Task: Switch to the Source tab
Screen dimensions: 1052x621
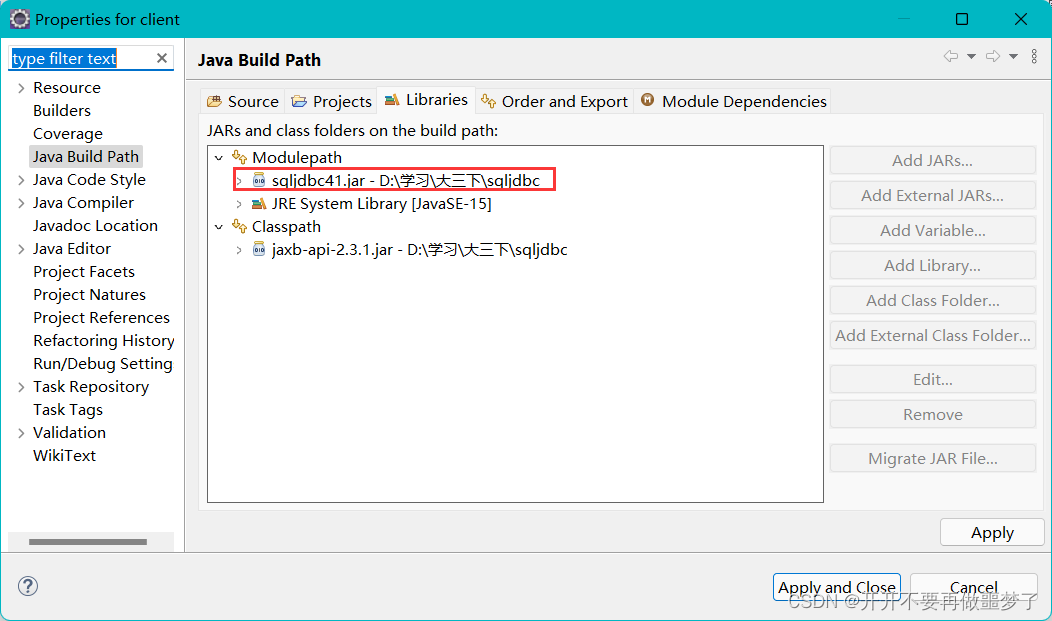Action: coord(242,101)
